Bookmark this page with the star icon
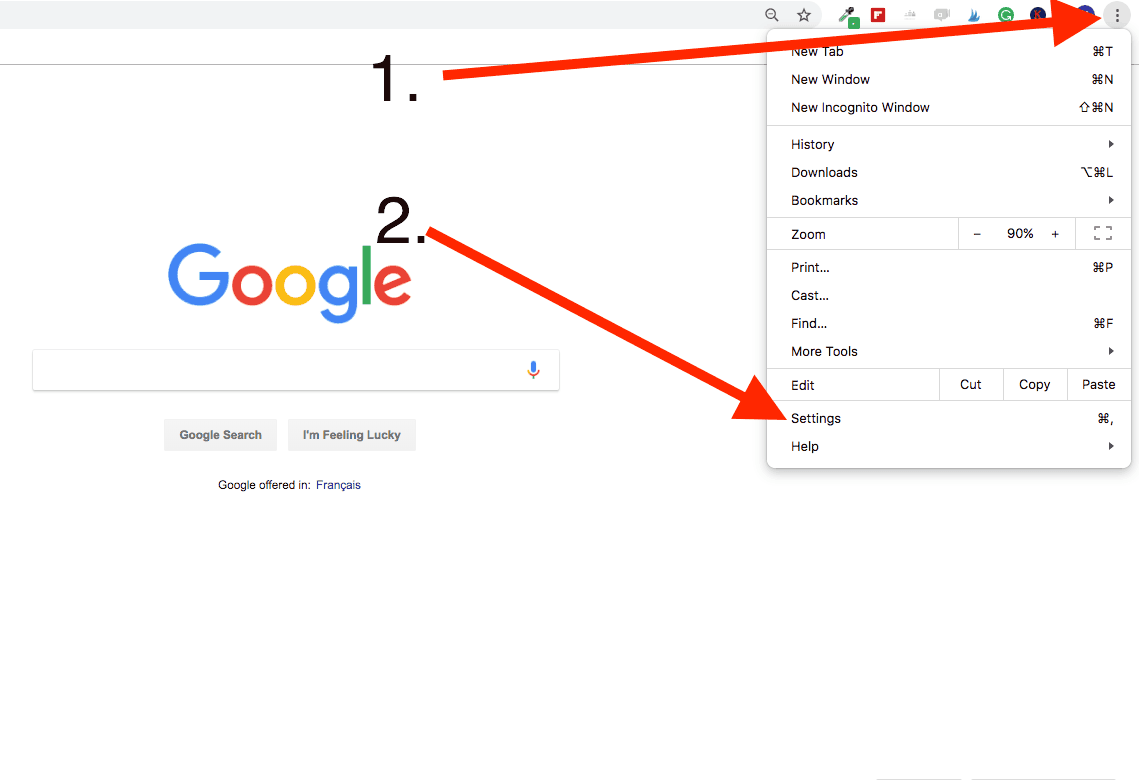Screen dimensions: 1139x780 [803, 15]
